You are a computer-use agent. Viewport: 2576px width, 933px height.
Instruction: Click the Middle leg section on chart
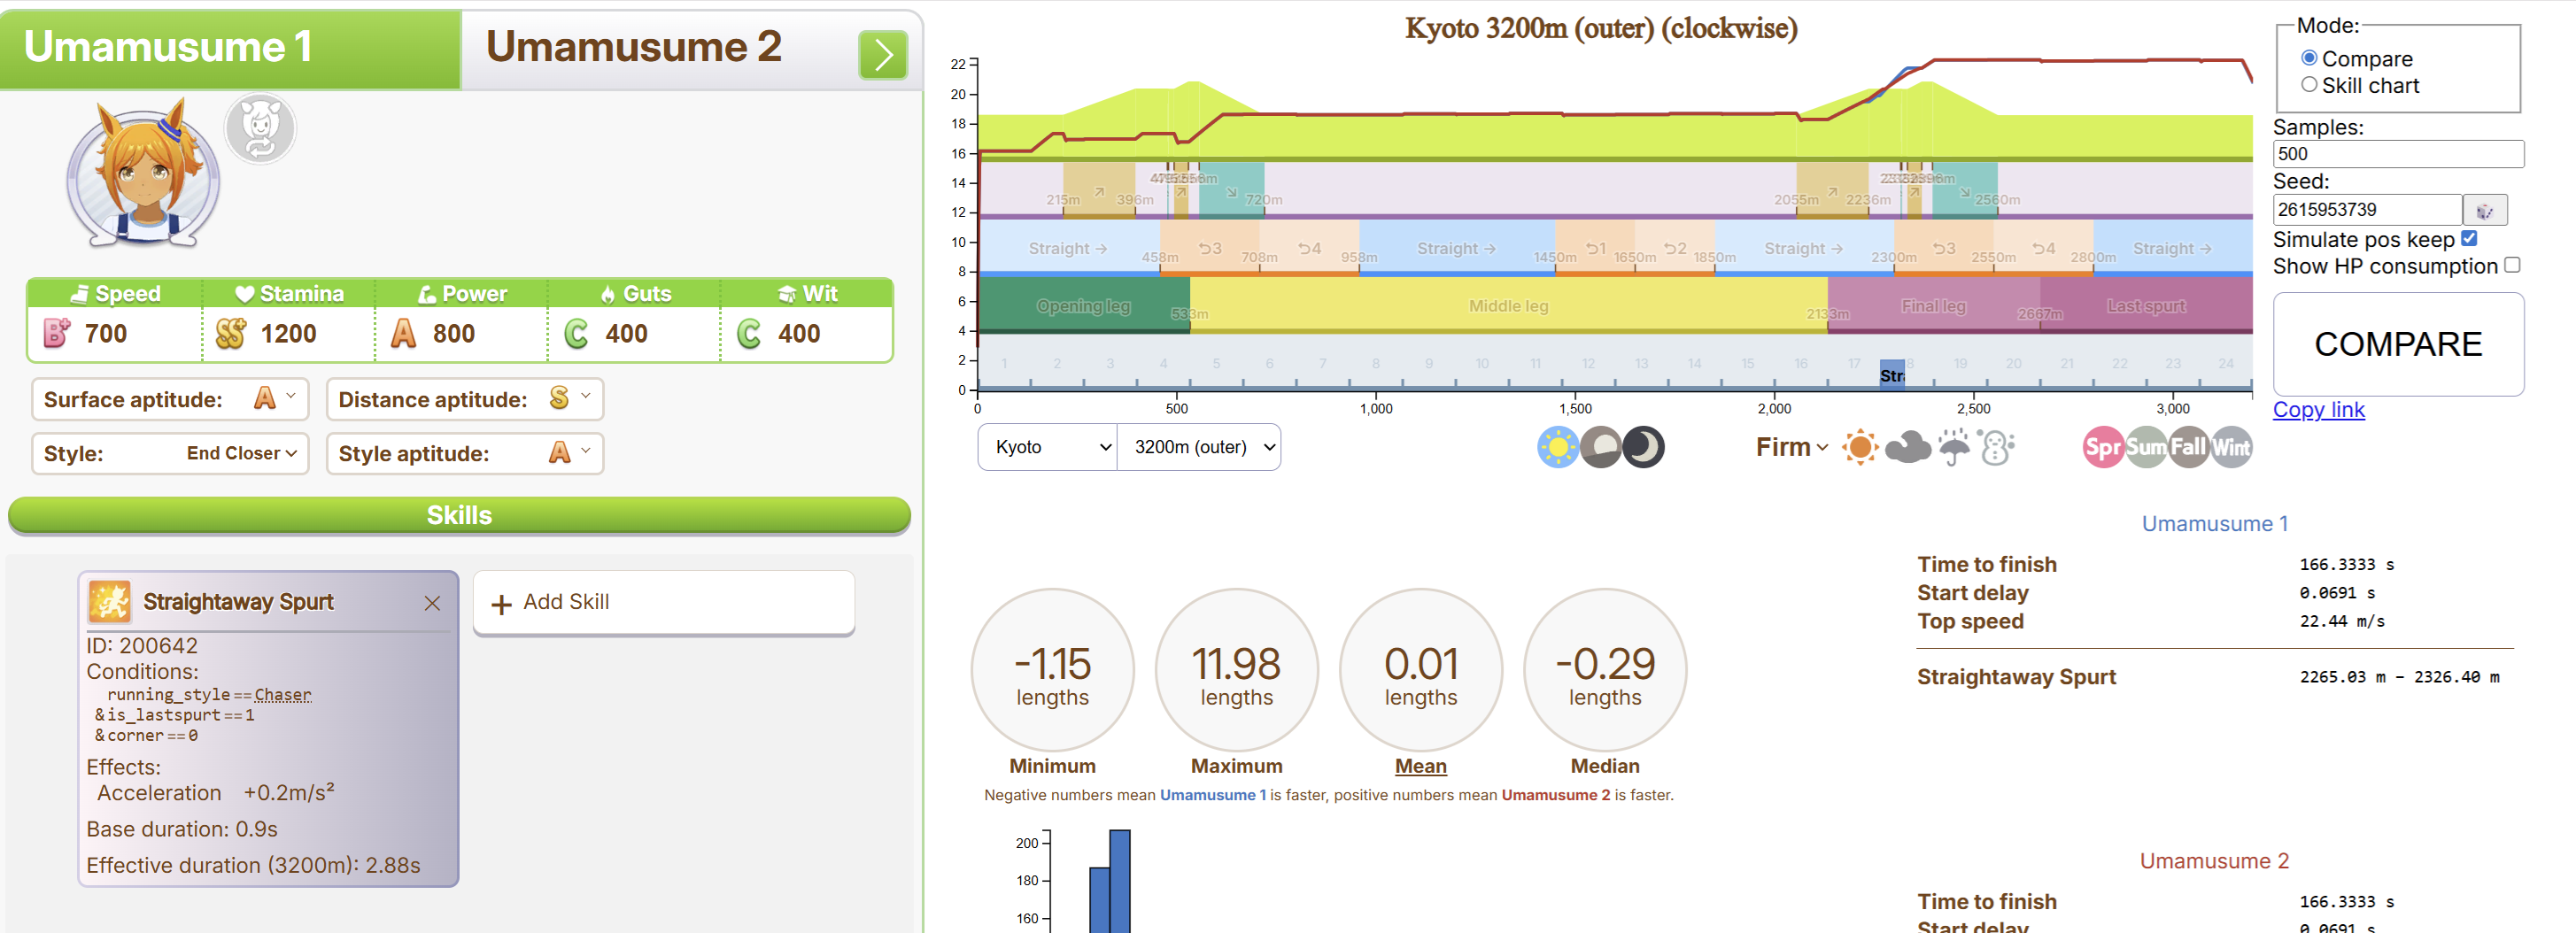coord(1508,305)
